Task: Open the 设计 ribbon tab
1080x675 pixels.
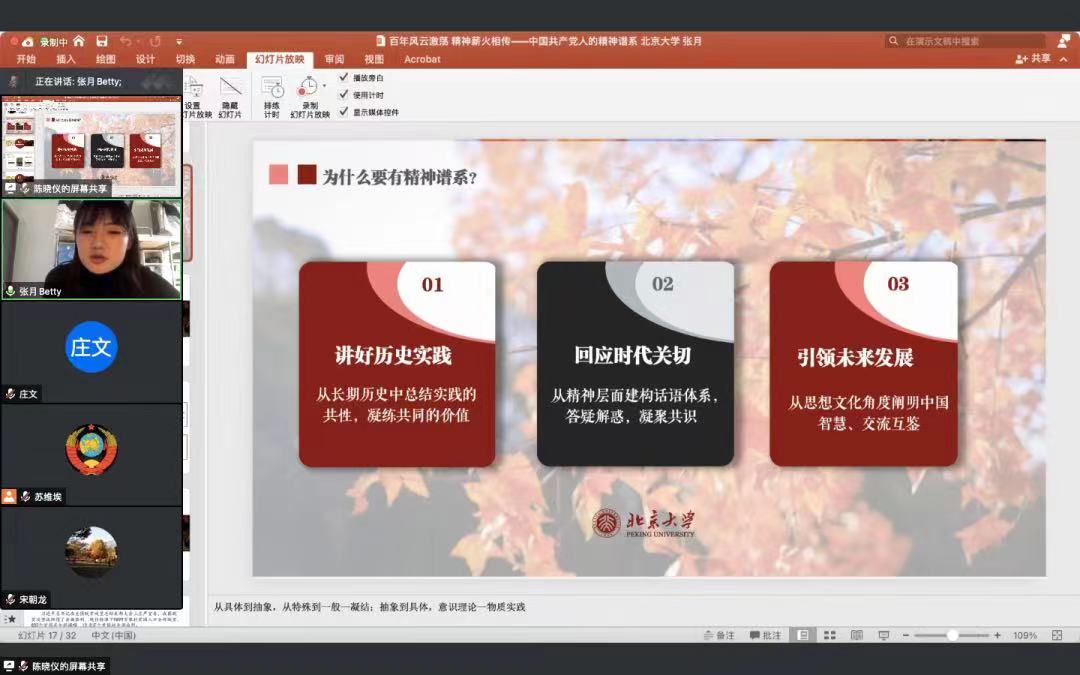Action: tap(146, 59)
